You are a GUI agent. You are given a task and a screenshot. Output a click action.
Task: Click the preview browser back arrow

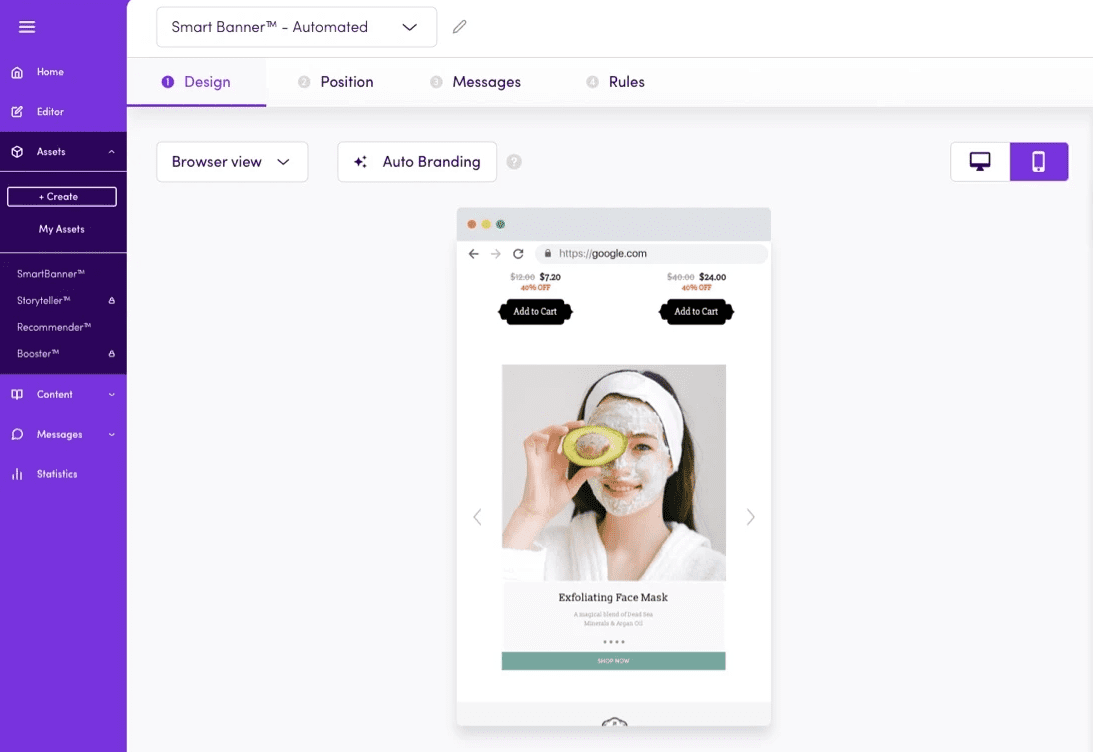tap(474, 254)
